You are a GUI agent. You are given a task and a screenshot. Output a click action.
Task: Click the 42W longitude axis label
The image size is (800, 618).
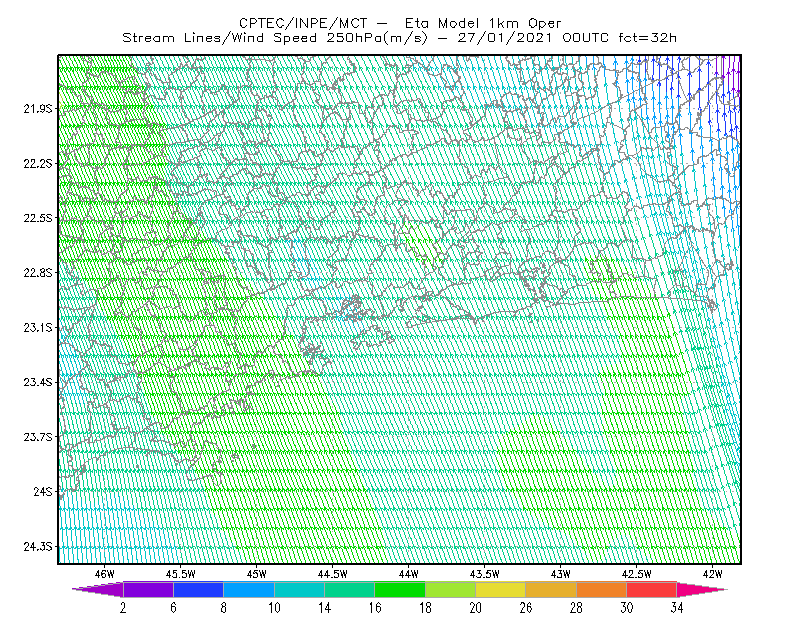[x=712, y=574]
